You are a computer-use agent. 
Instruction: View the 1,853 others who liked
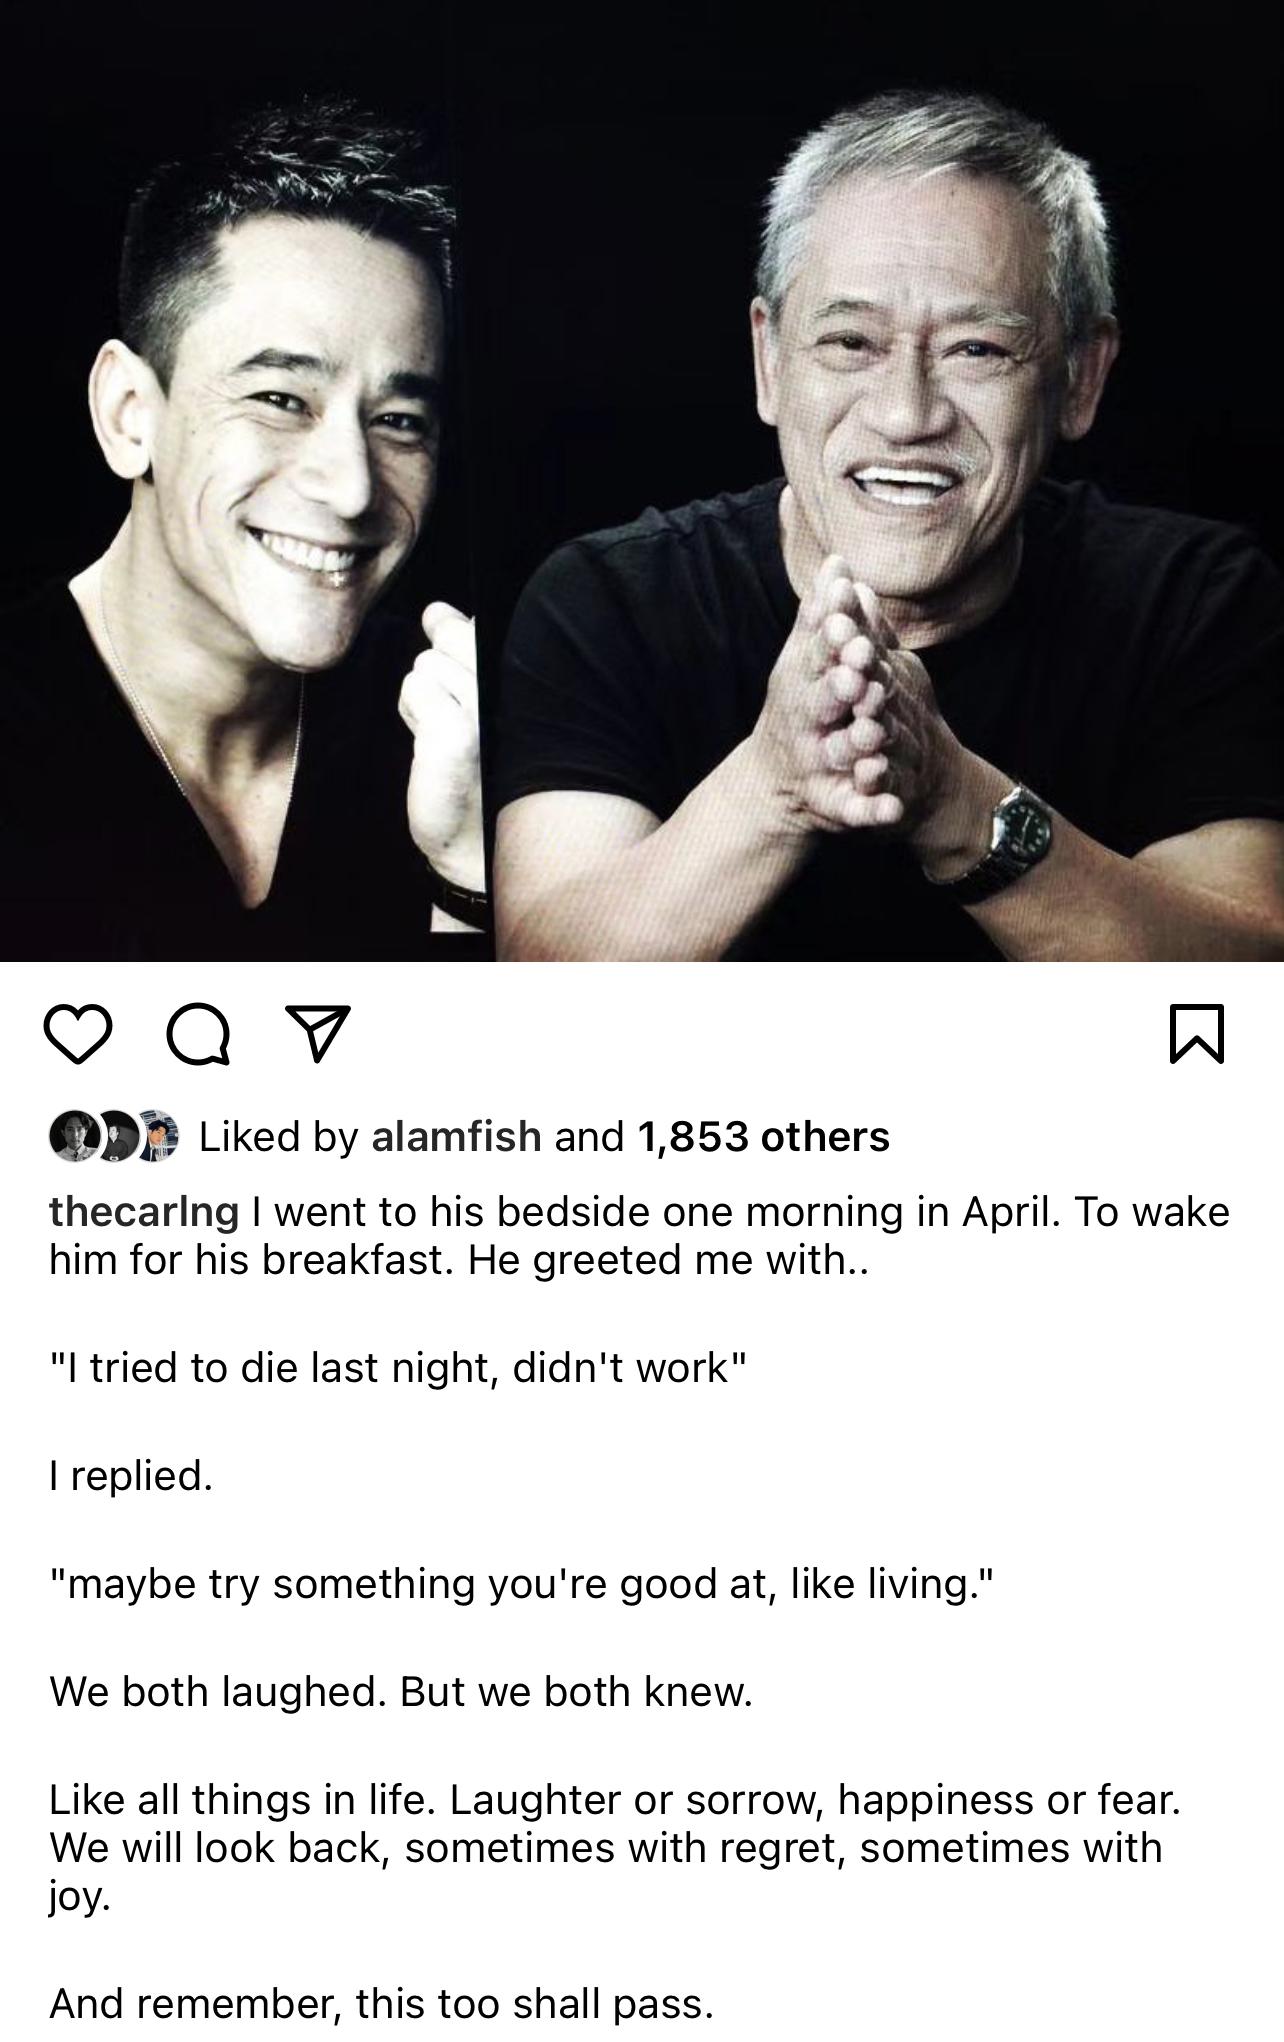click(762, 1136)
